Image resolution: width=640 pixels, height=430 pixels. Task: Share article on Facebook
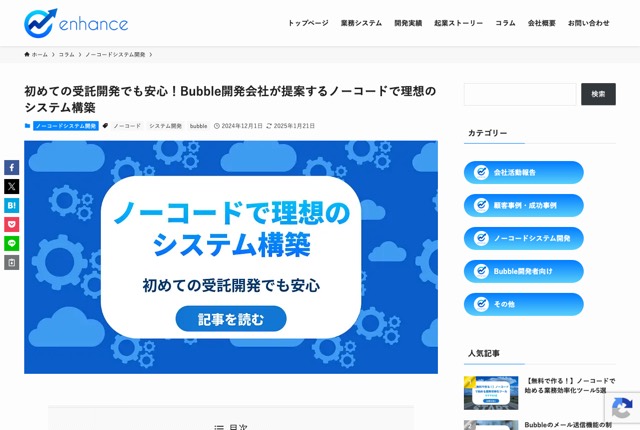coord(12,167)
